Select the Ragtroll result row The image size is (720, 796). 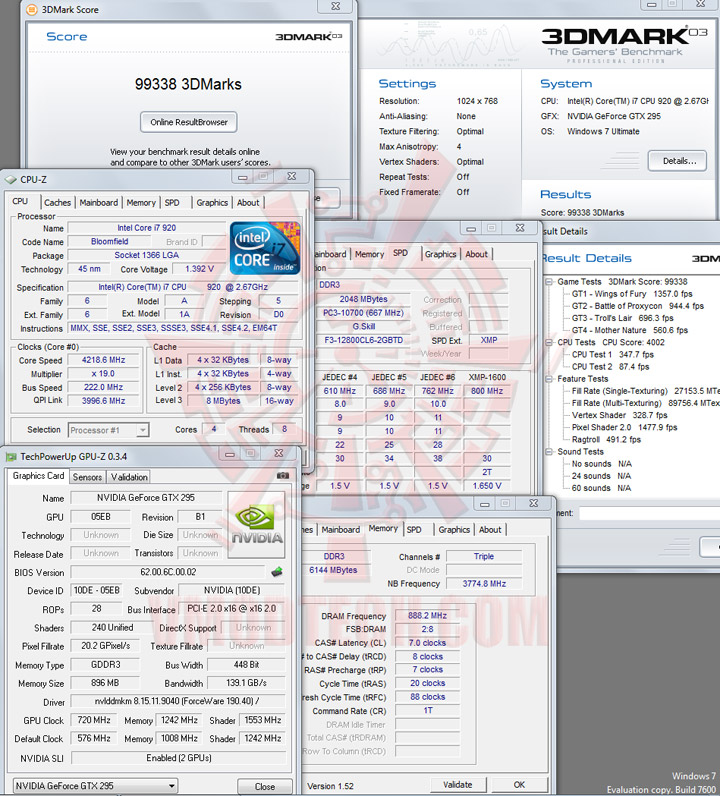pos(606,440)
